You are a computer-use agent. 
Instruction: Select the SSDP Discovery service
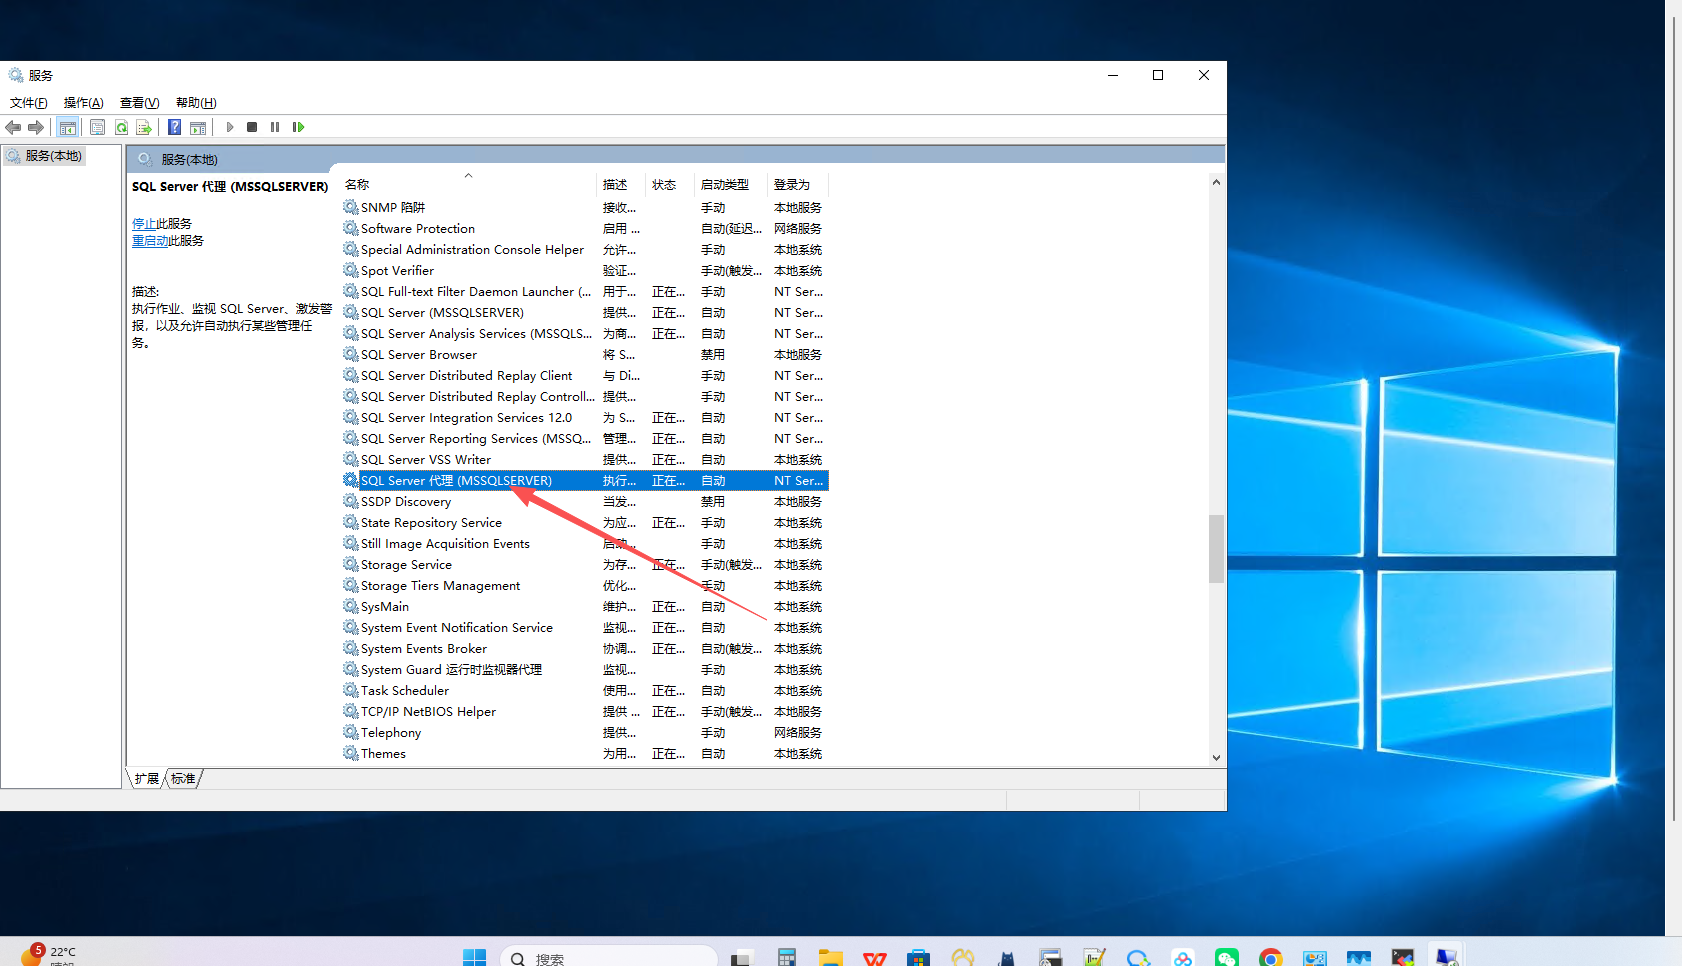pos(585,502)
